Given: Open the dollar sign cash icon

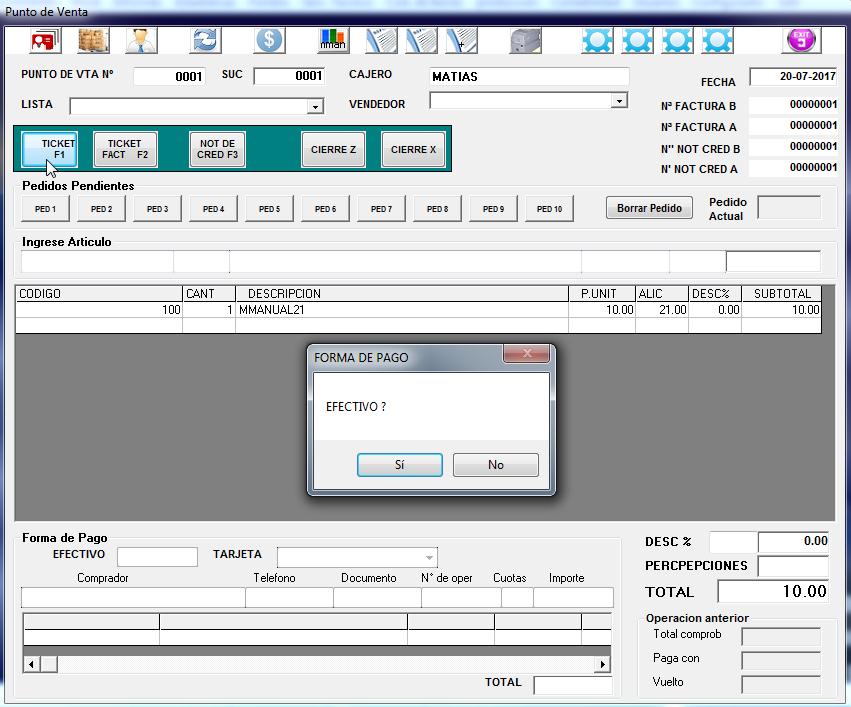Looking at the screenshot, I should tap(269, 41).
